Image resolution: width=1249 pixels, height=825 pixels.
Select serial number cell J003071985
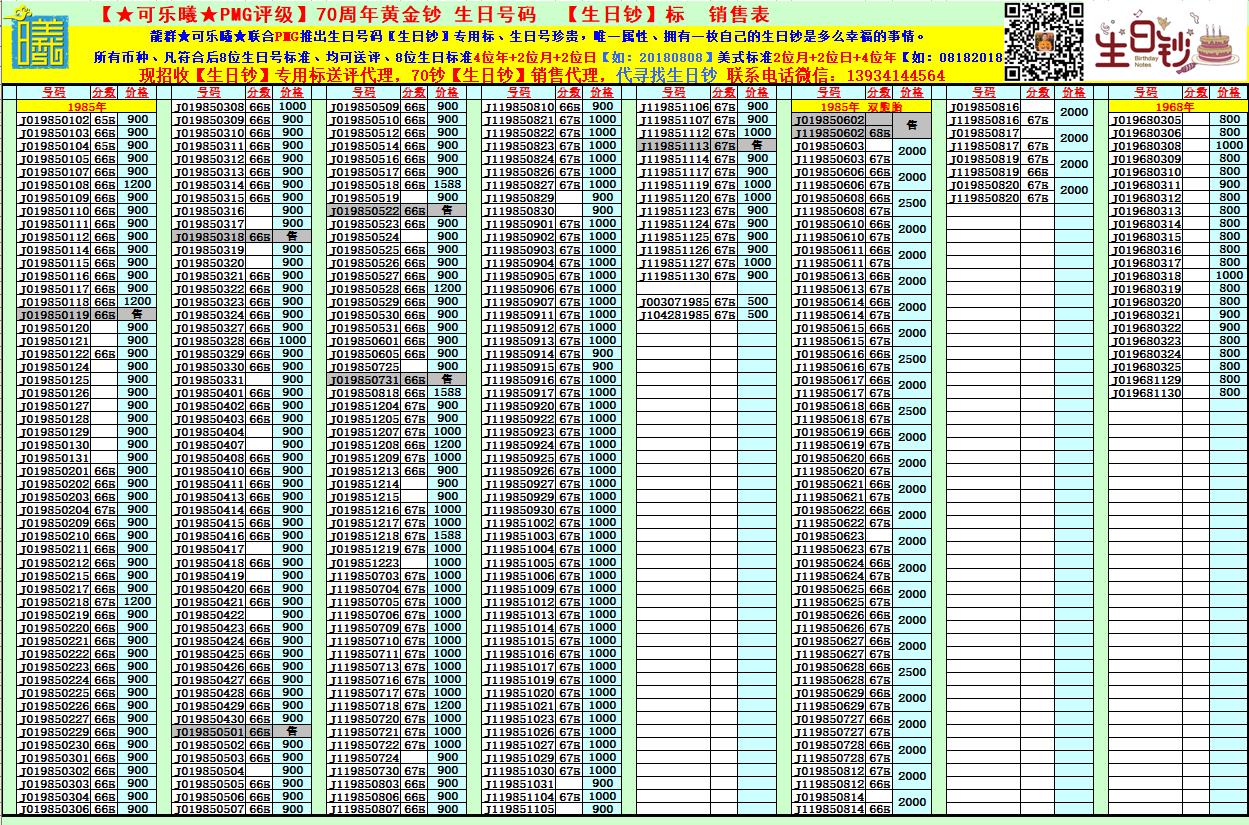[x=674, y=302]
